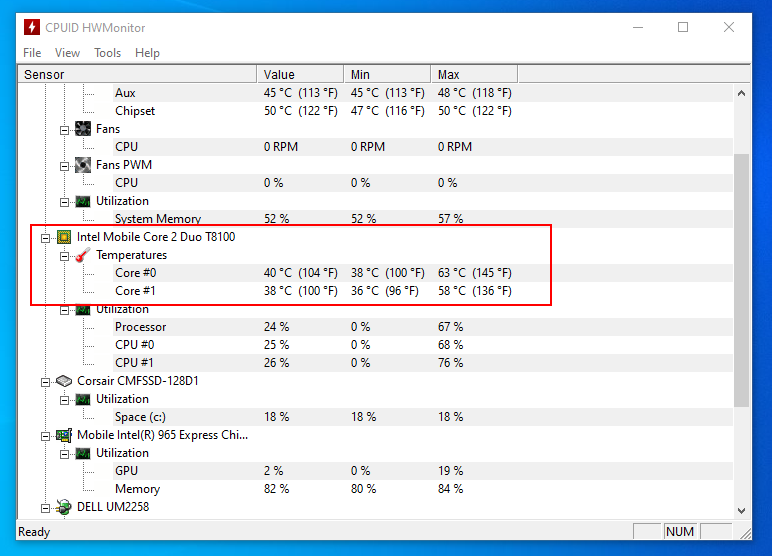Open the Tools menu
The image size is (772, 556).
tap(107, 53)
